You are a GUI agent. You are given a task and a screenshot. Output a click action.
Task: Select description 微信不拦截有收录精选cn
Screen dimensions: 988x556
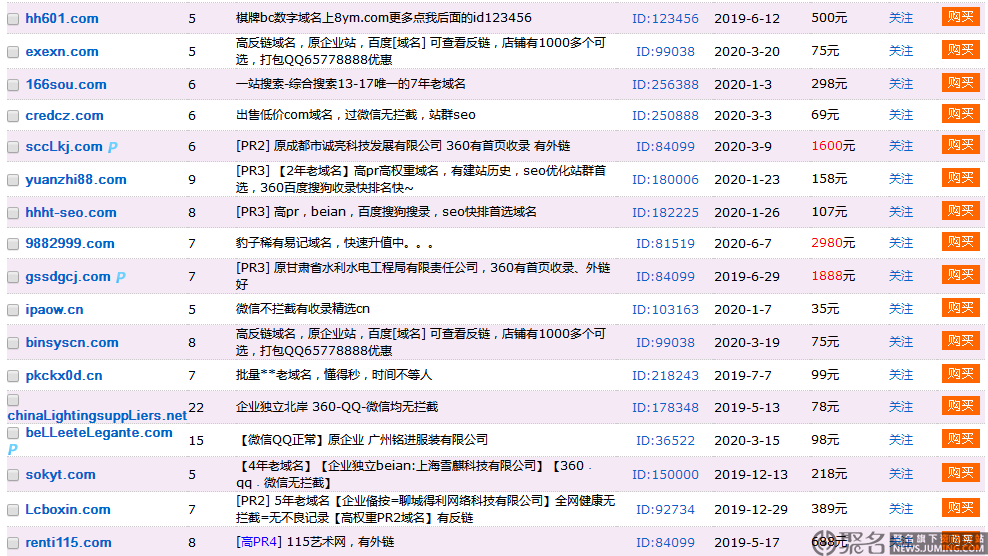(302, 309)
